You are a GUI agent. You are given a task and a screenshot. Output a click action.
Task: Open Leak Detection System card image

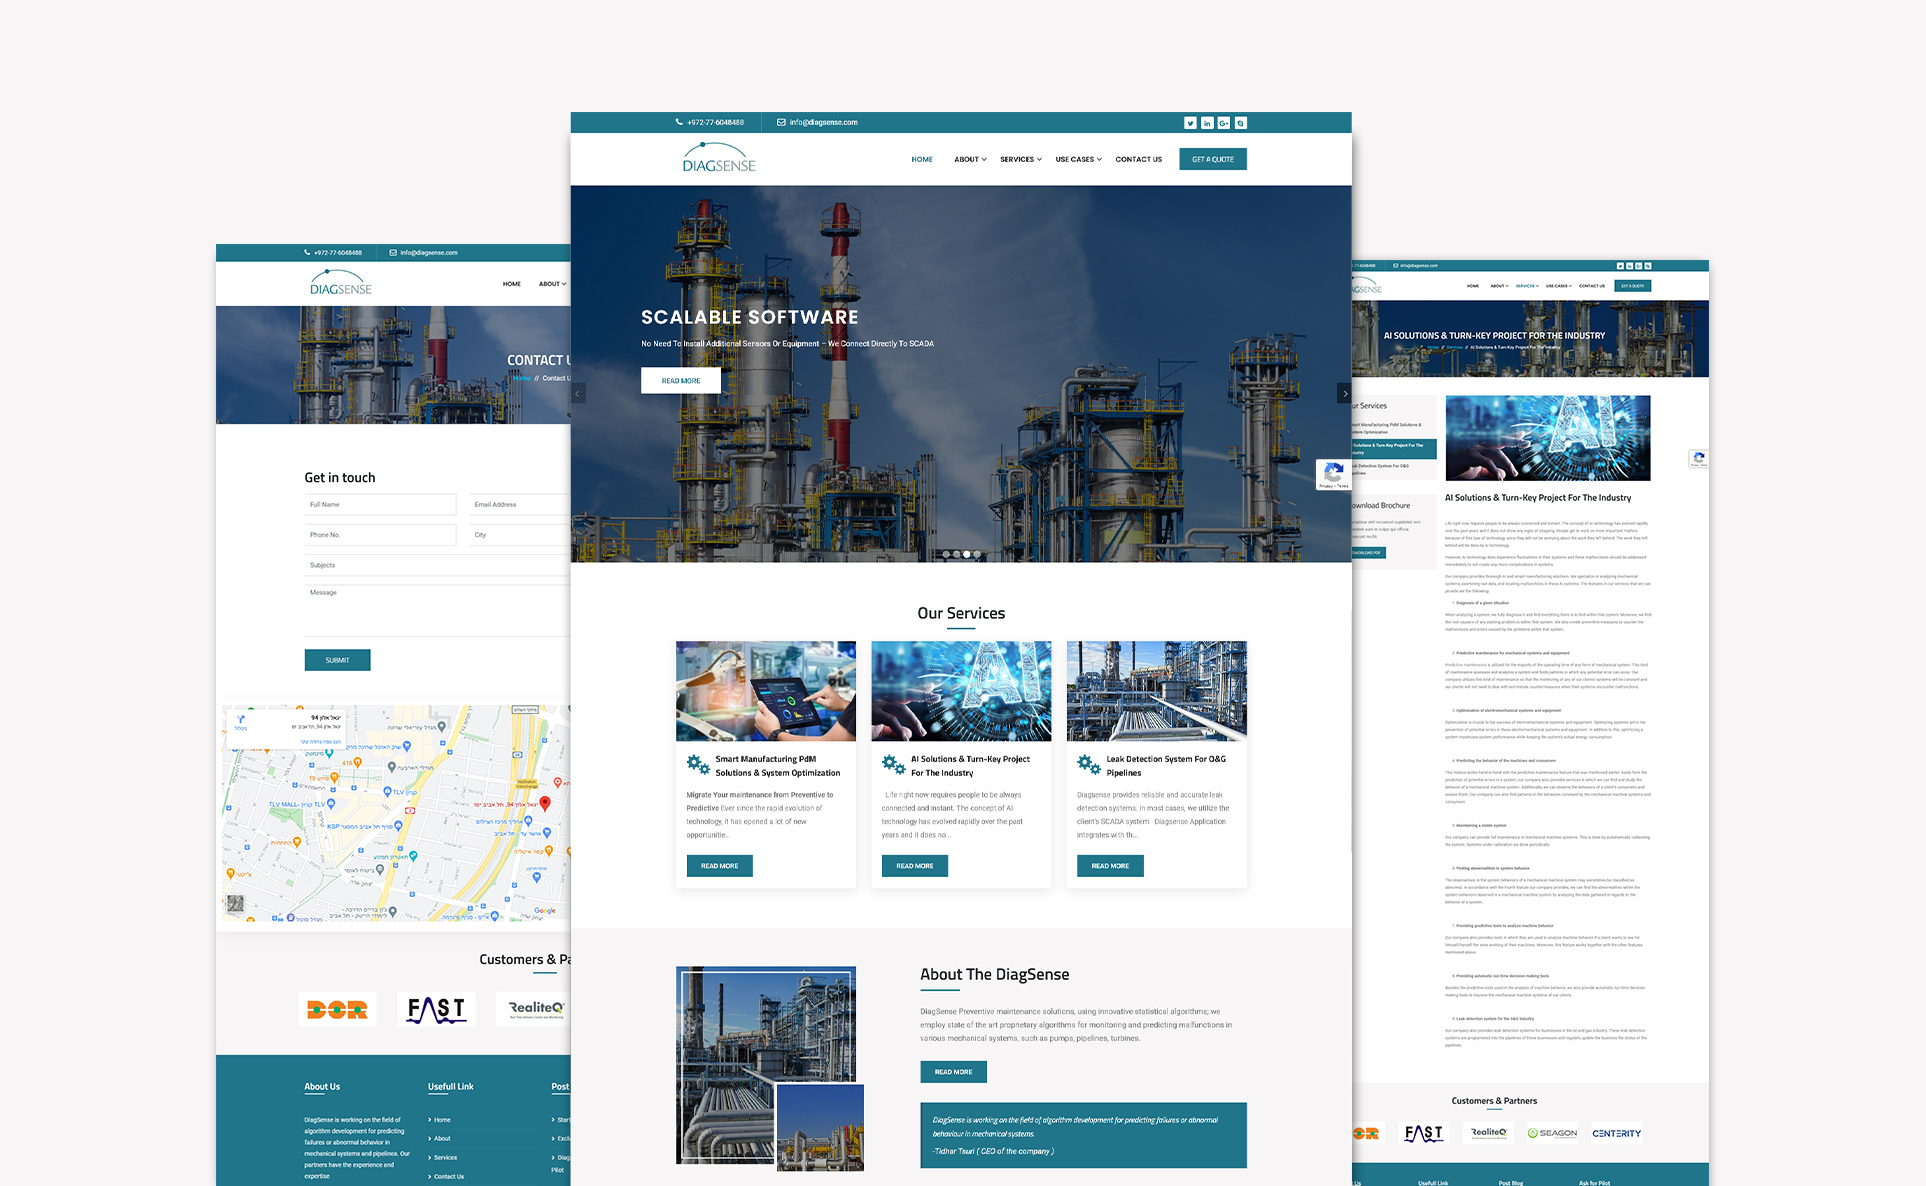[x=1157, y=691]
